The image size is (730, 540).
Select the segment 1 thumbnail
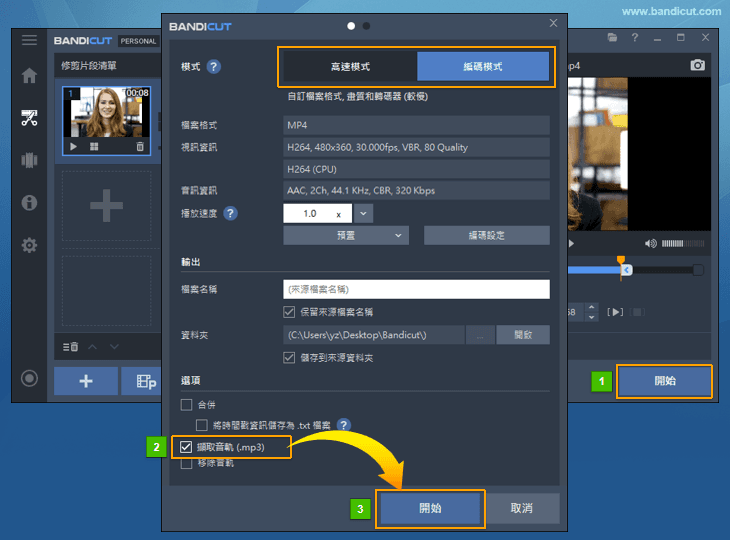(x=107, y=113)
